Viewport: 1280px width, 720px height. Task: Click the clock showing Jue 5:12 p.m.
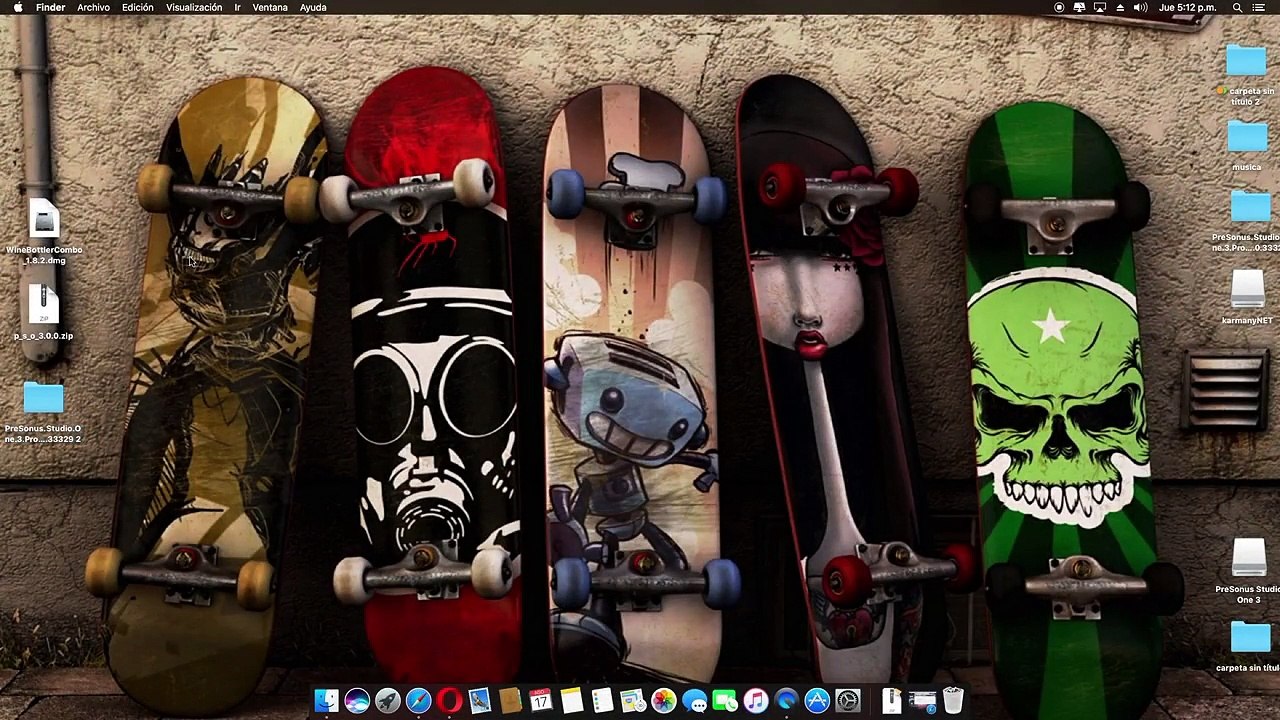1187,7
